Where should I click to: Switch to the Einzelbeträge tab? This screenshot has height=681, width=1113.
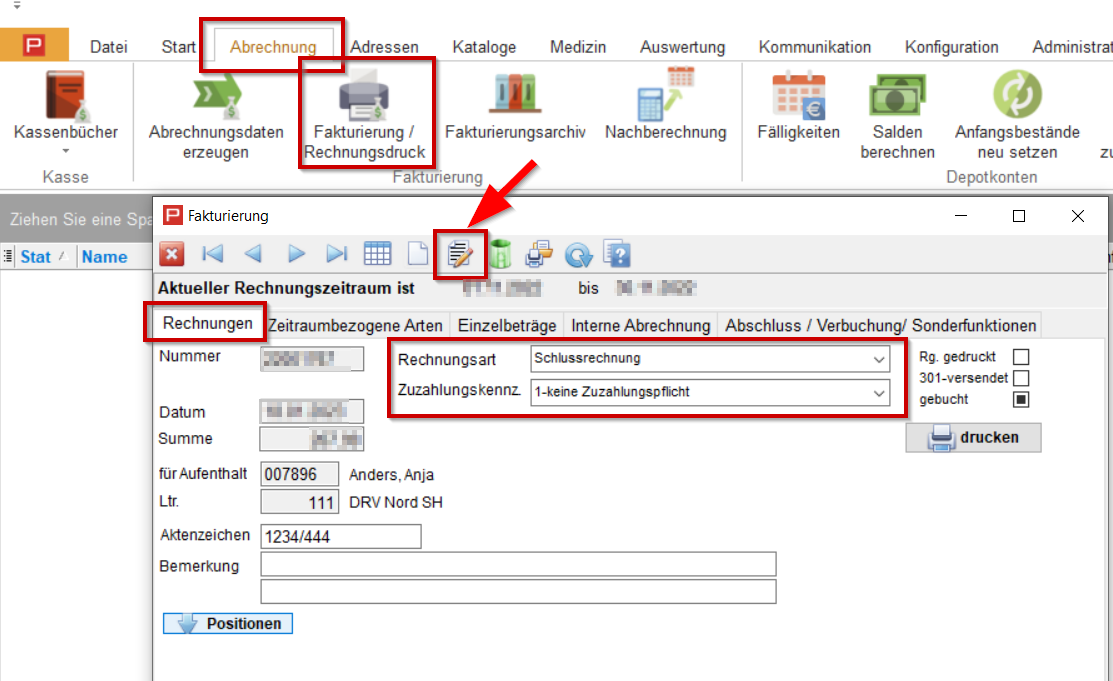tap(506, 325)
